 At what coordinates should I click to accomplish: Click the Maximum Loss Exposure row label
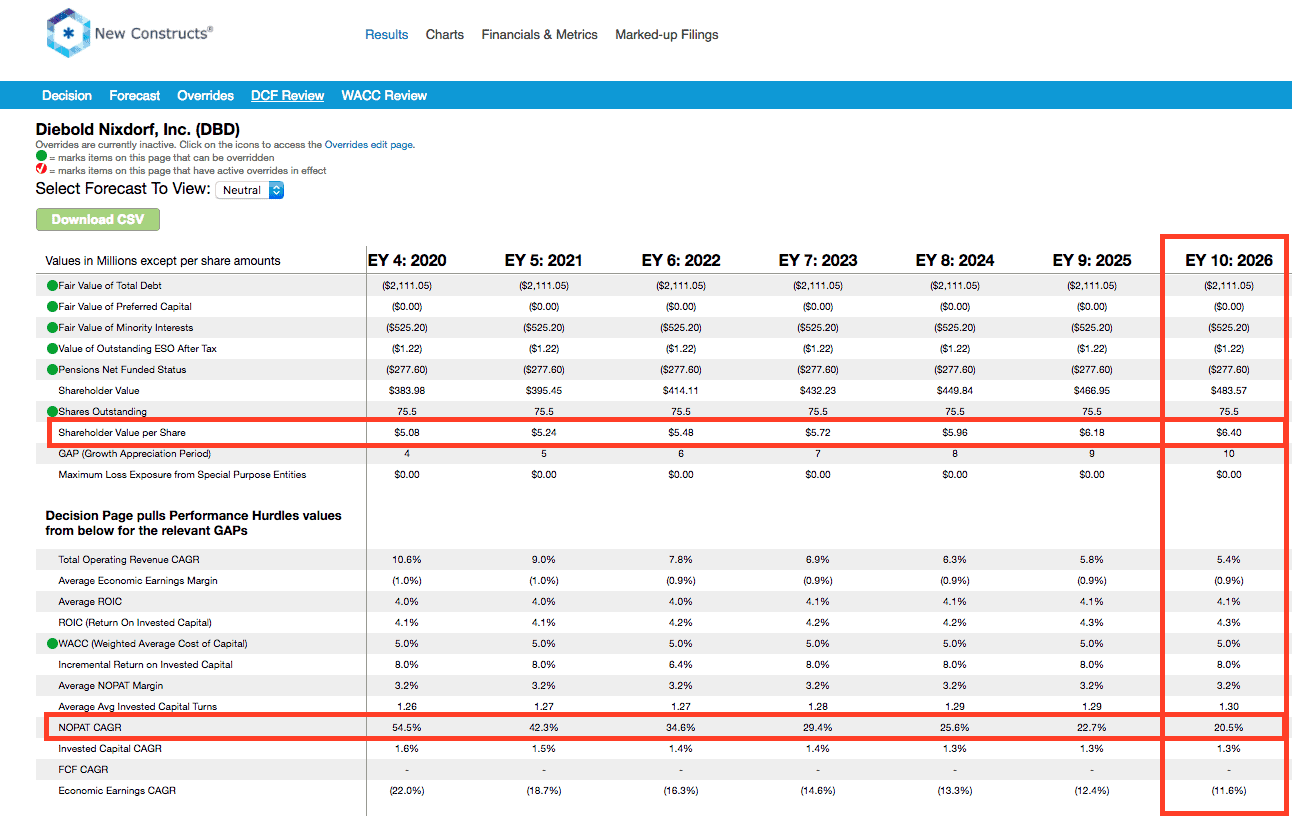(182, 475)
